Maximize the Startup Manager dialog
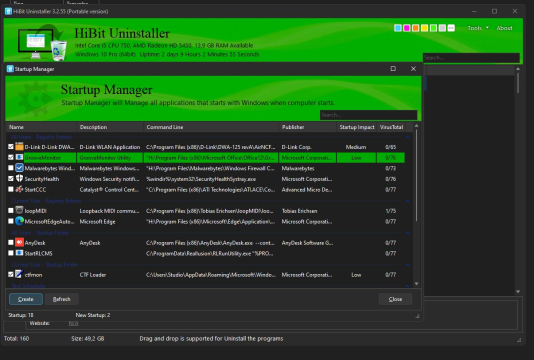 coord(393,69)
